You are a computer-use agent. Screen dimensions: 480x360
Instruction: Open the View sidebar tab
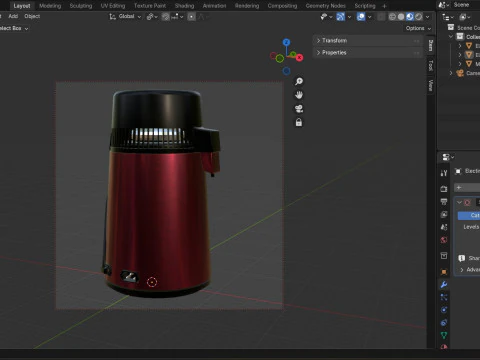click(431, 85)
